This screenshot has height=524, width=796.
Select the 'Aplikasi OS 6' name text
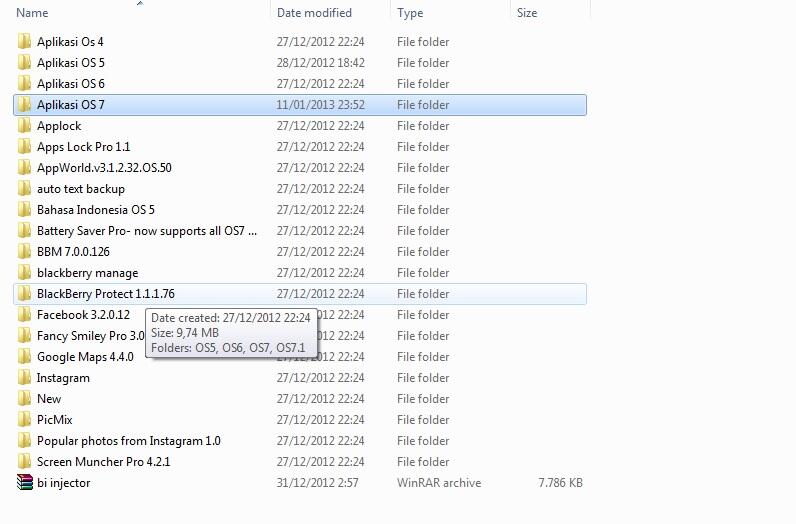tap(71, 84)
